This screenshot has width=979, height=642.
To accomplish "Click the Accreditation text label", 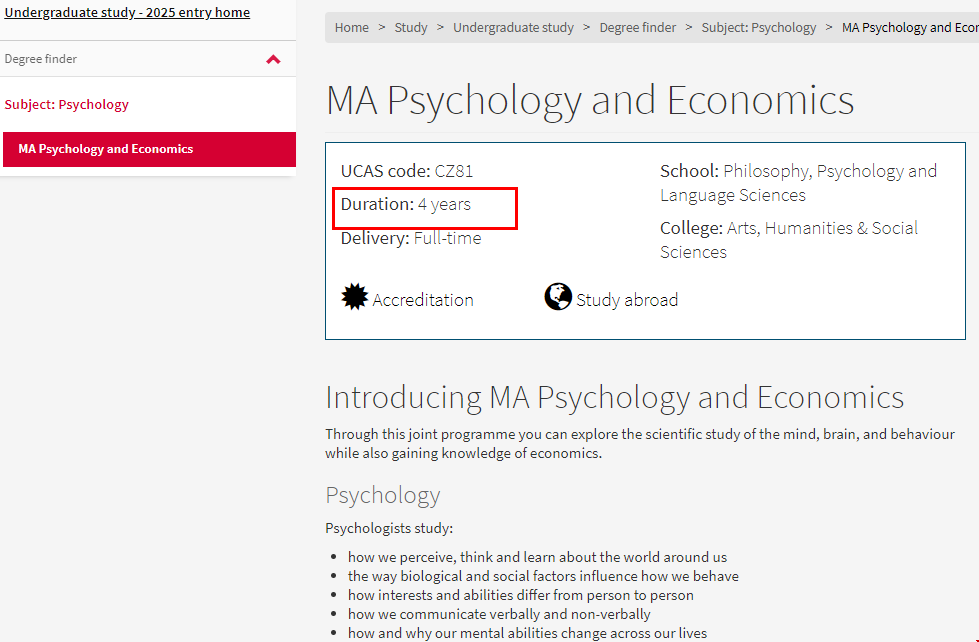I will point(423,300).
